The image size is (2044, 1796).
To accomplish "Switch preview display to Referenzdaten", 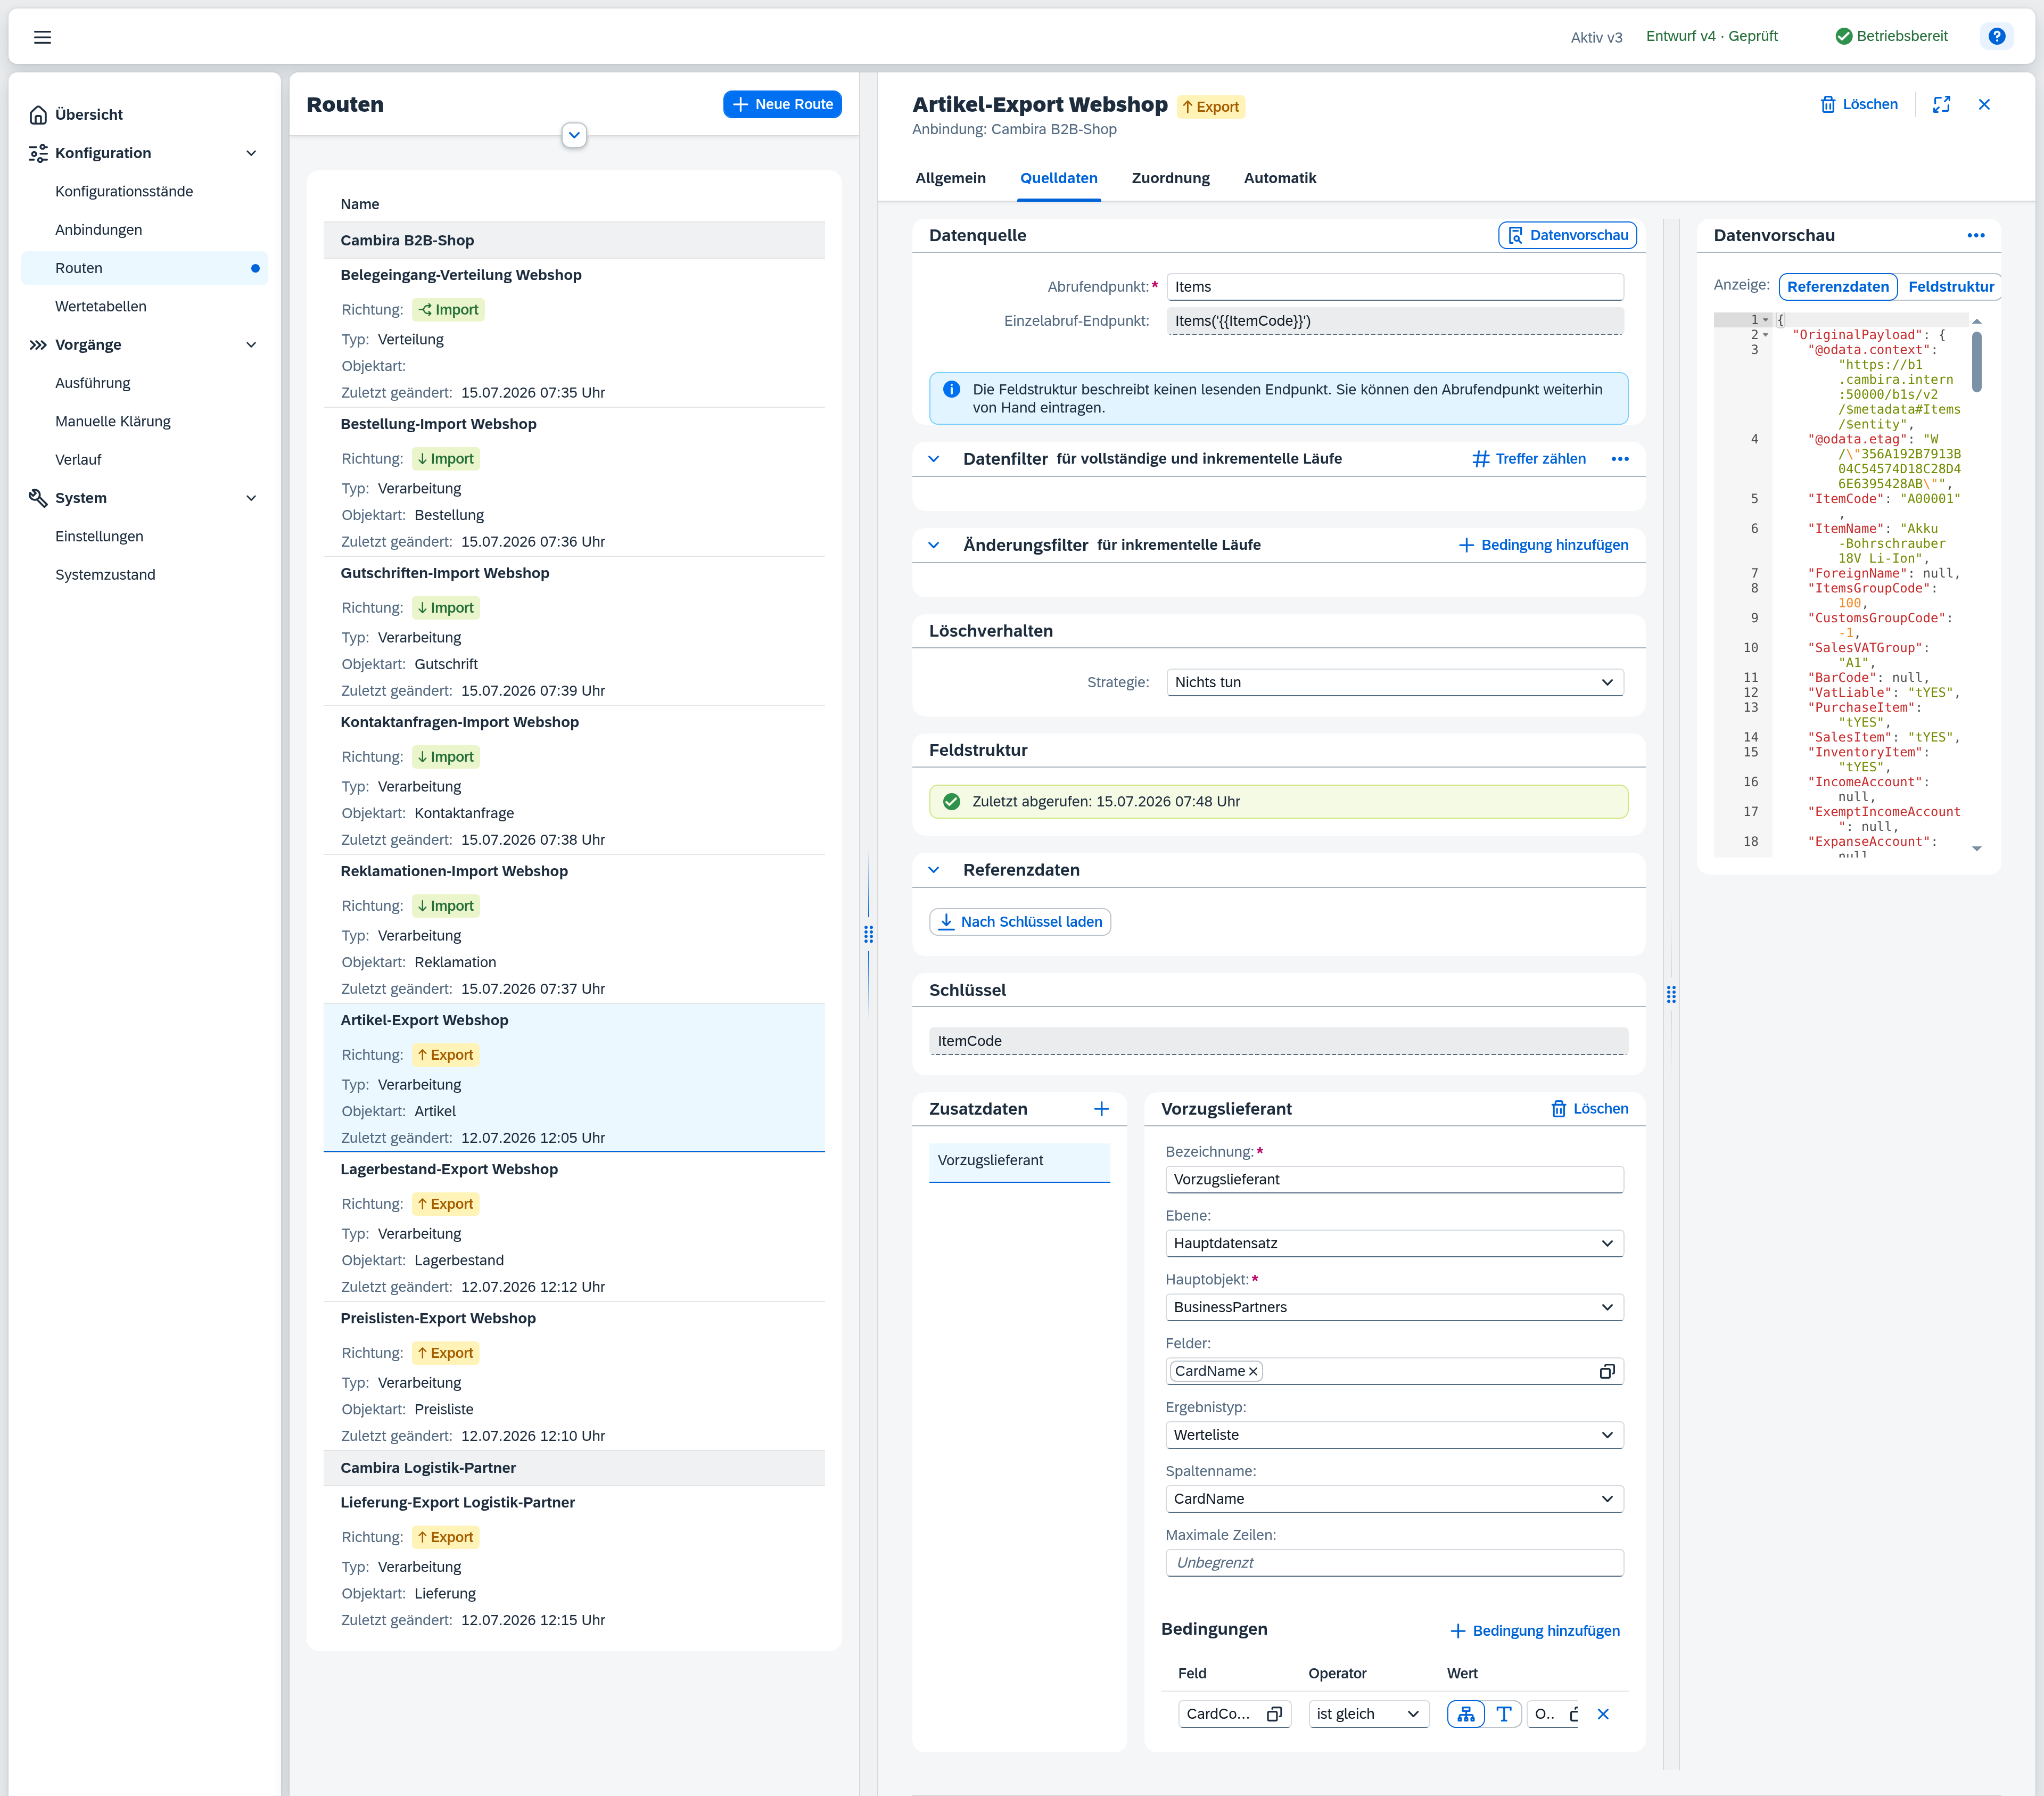I will click(1838, 286).
